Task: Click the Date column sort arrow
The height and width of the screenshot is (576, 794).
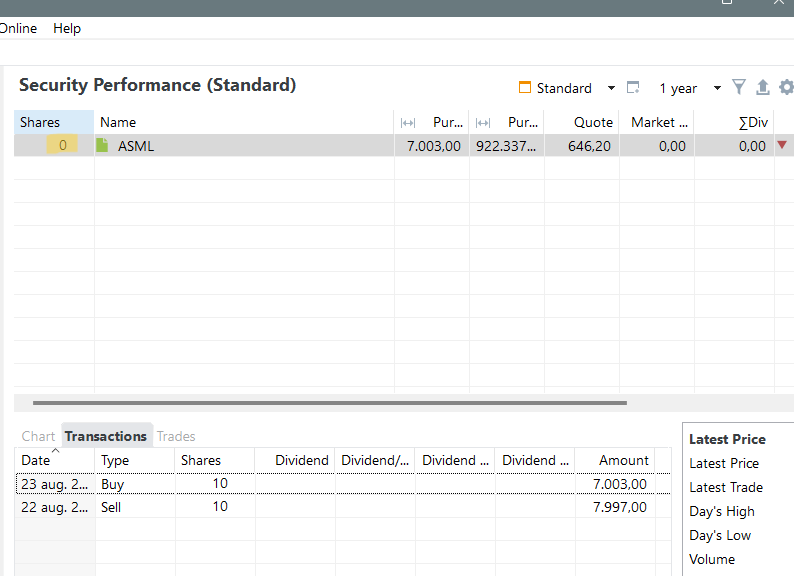Action: (55, 451)
